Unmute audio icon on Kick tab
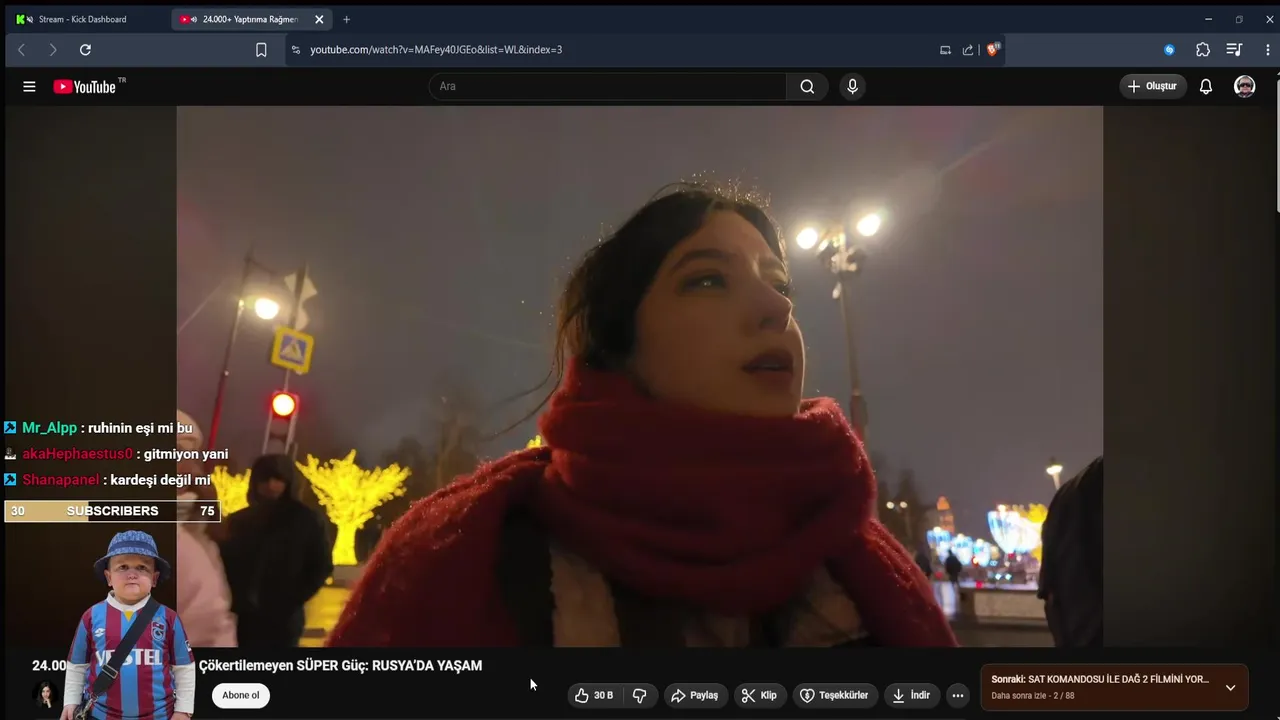The image size is (1280, 720). pos(30,19)
